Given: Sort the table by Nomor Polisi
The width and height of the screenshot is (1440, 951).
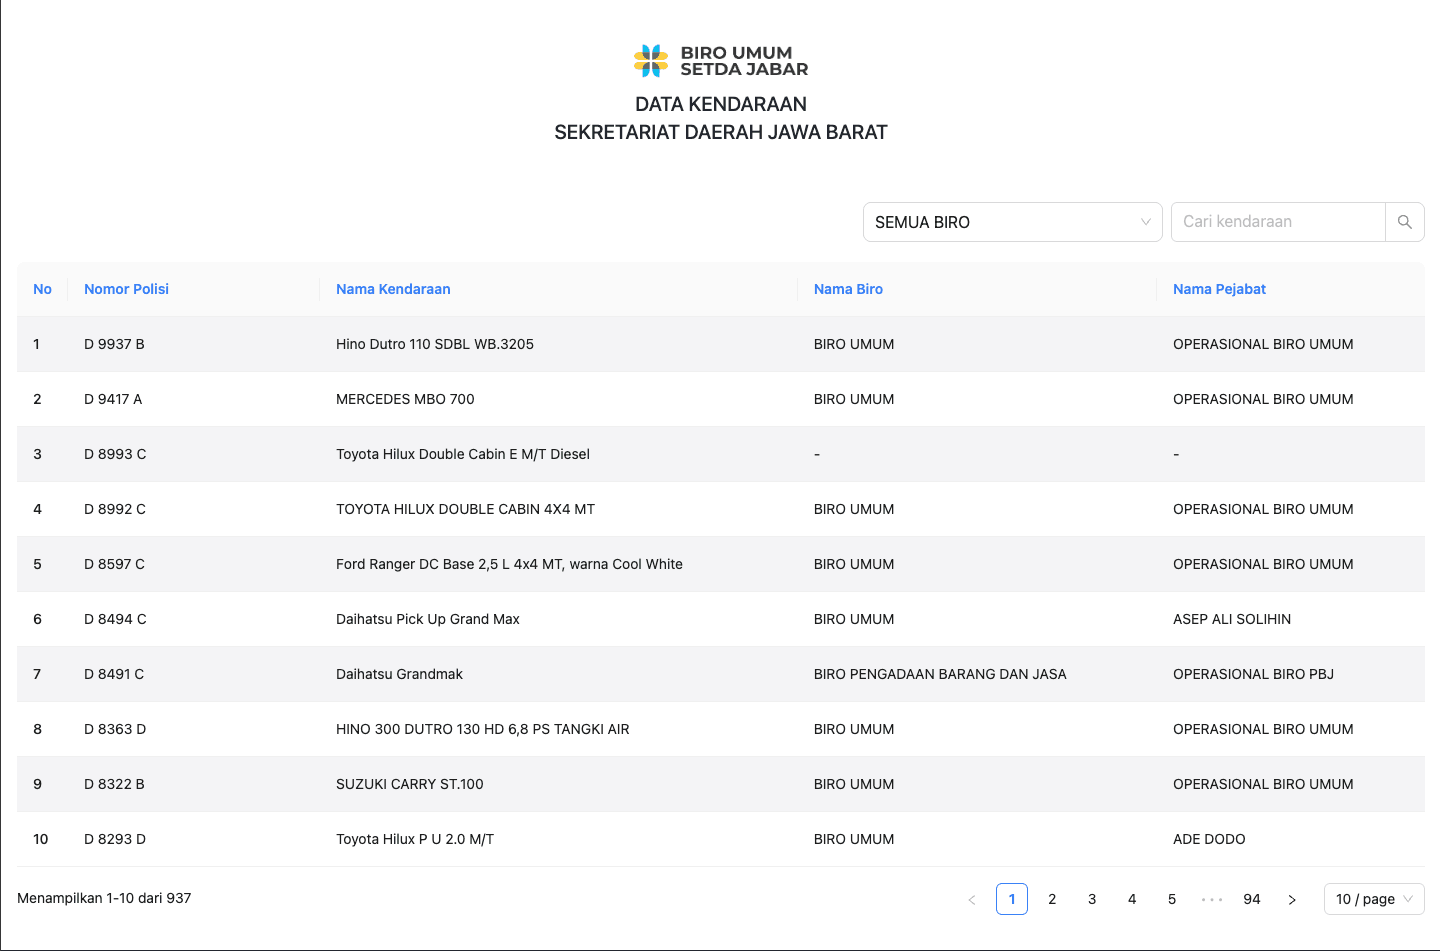Looking at the screenshot, I should pos(126,289).
